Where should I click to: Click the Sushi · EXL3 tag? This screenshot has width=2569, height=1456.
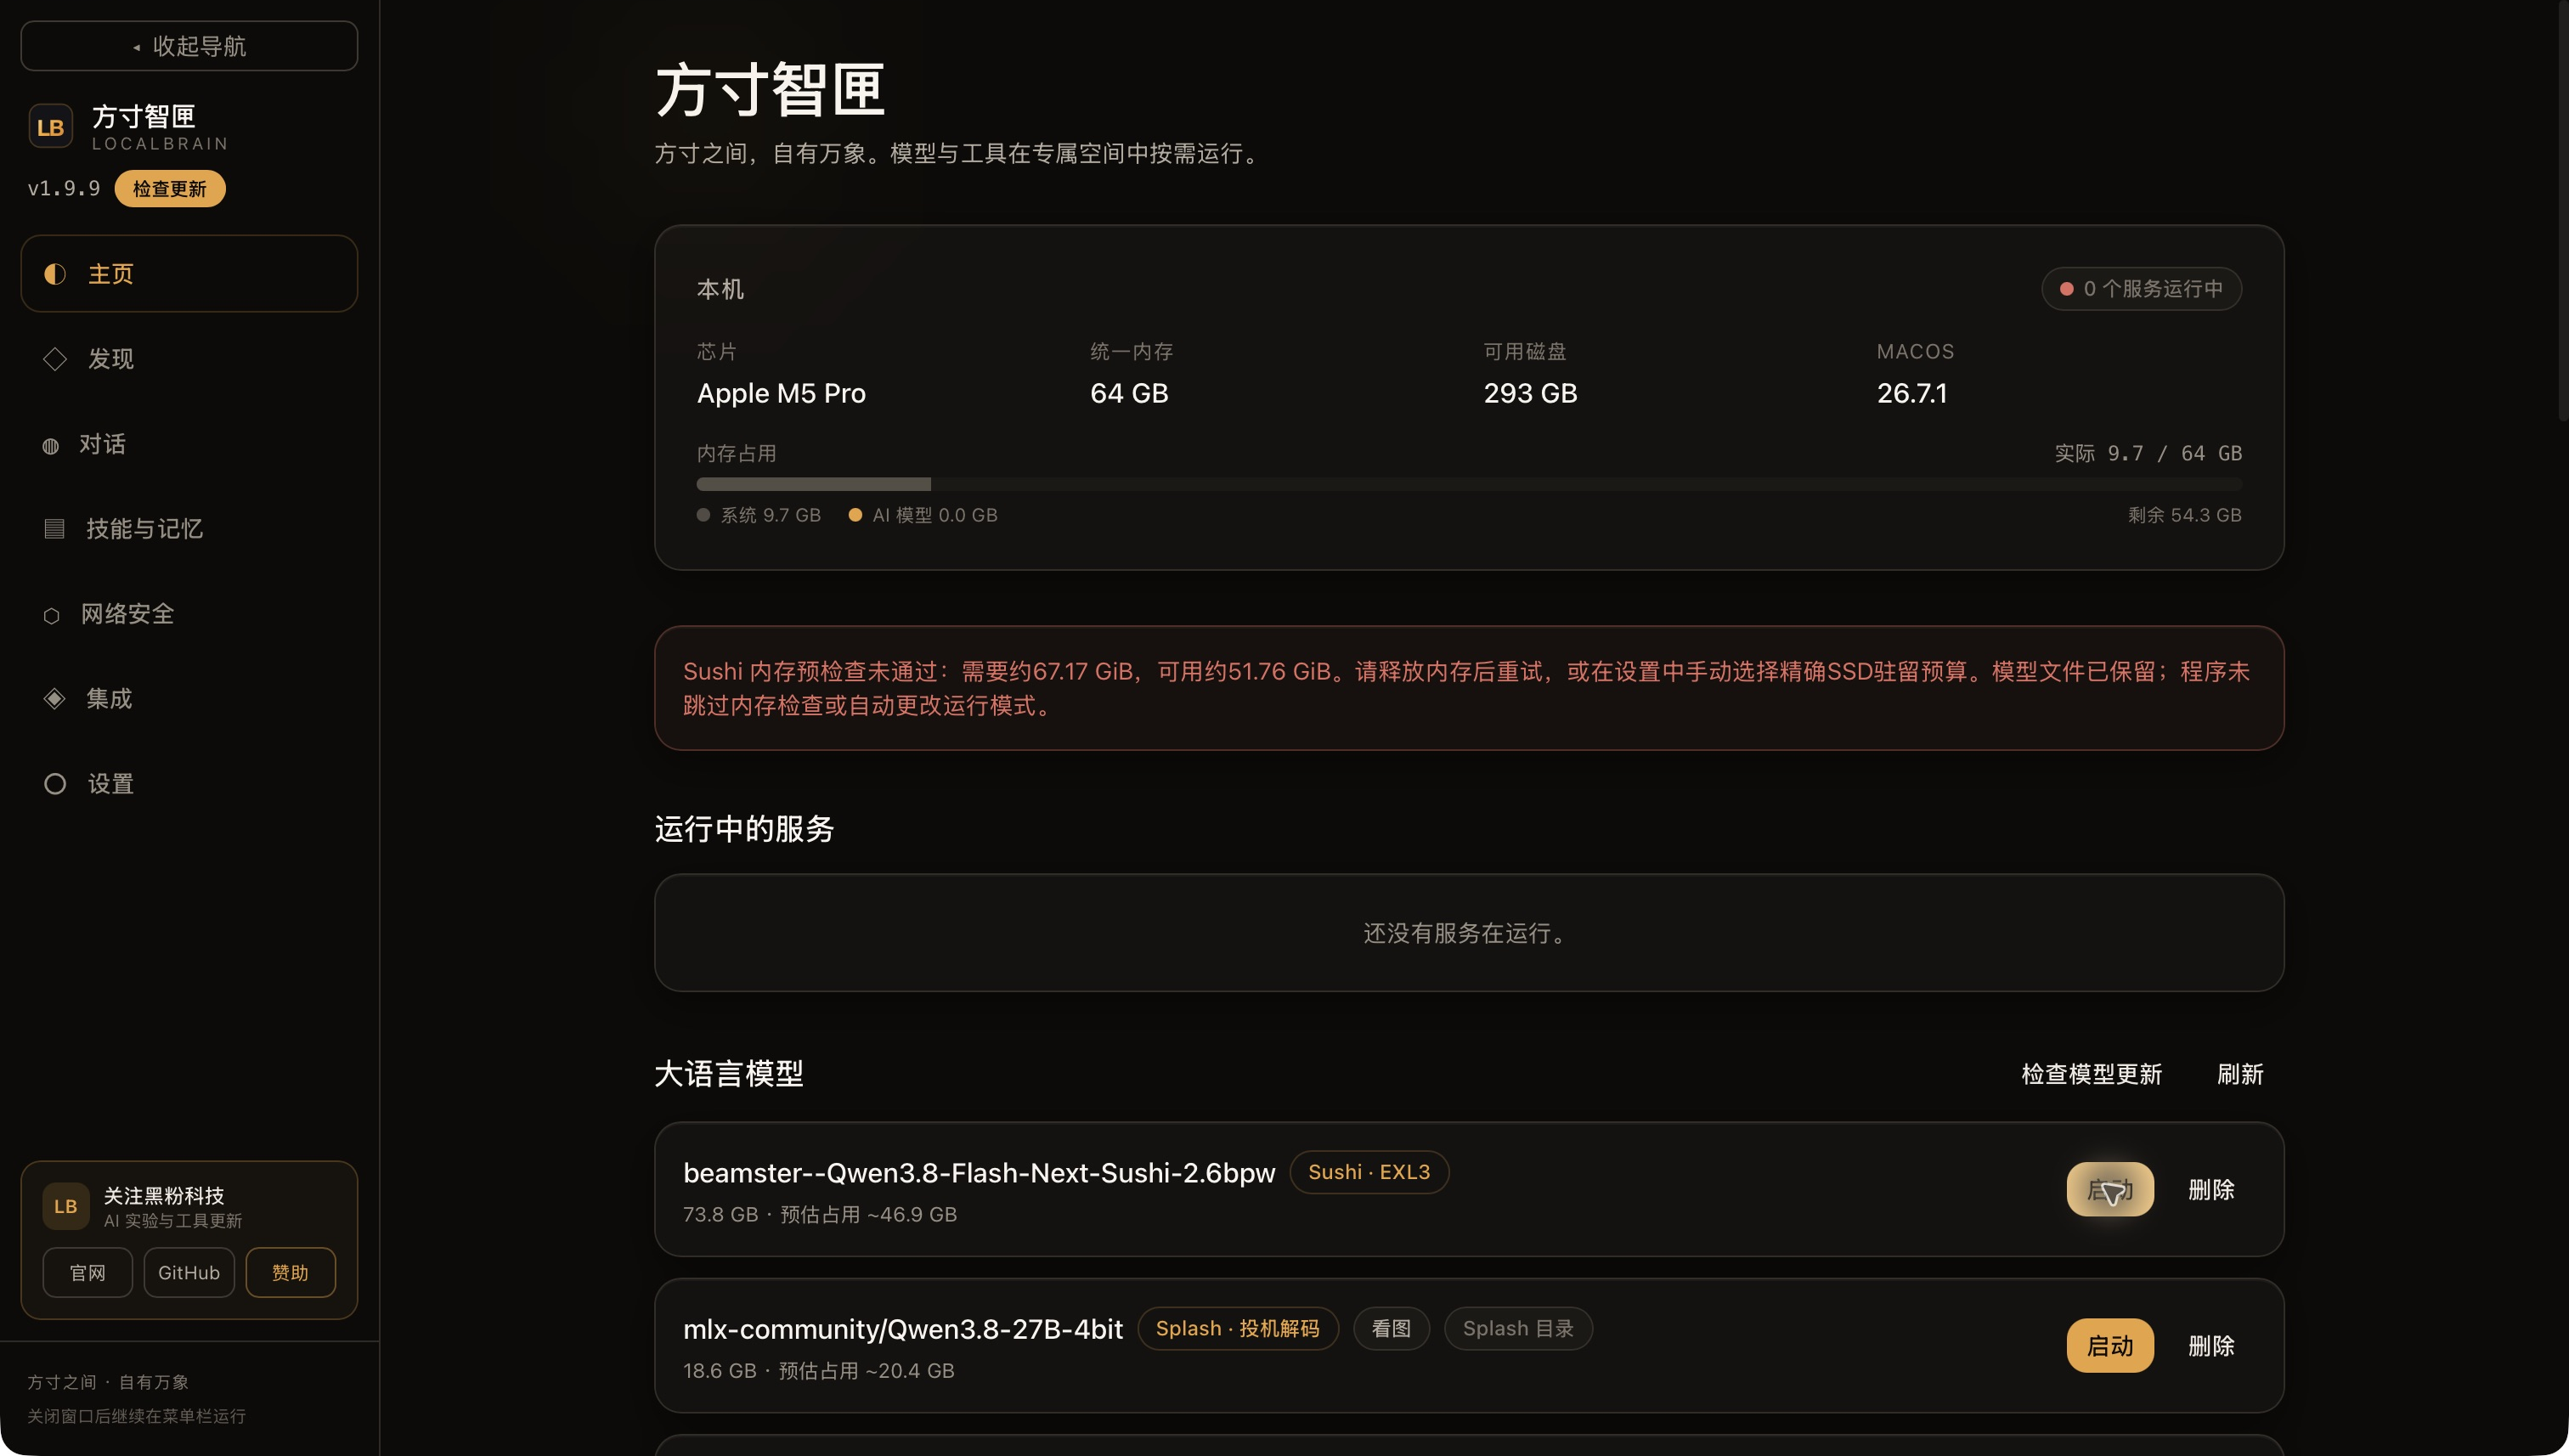point(1369,1172)
